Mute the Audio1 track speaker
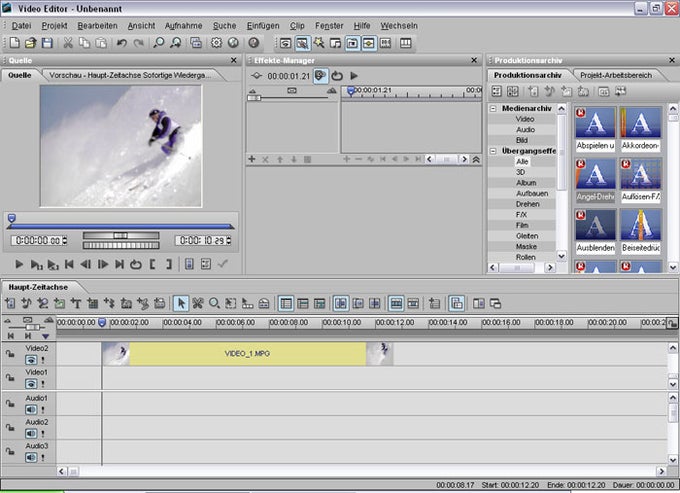This screenshot has width=680, height=493. click(31, 409)
